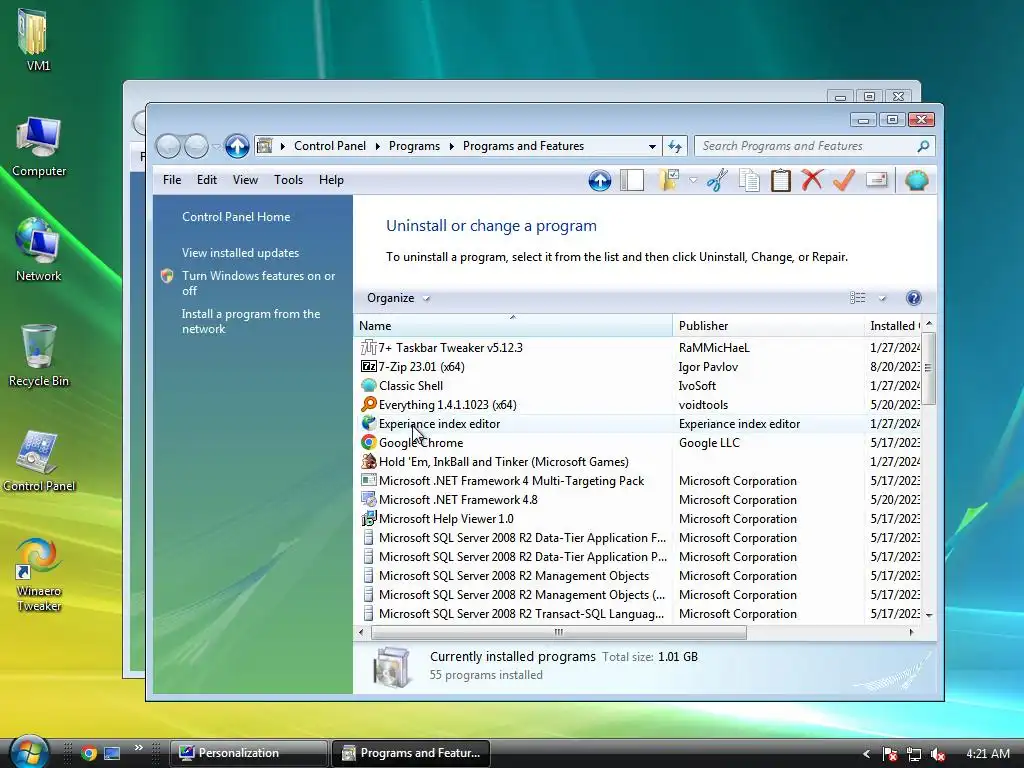
Task: Click the Classic Shell Up toolbar button
Action: 600,180
